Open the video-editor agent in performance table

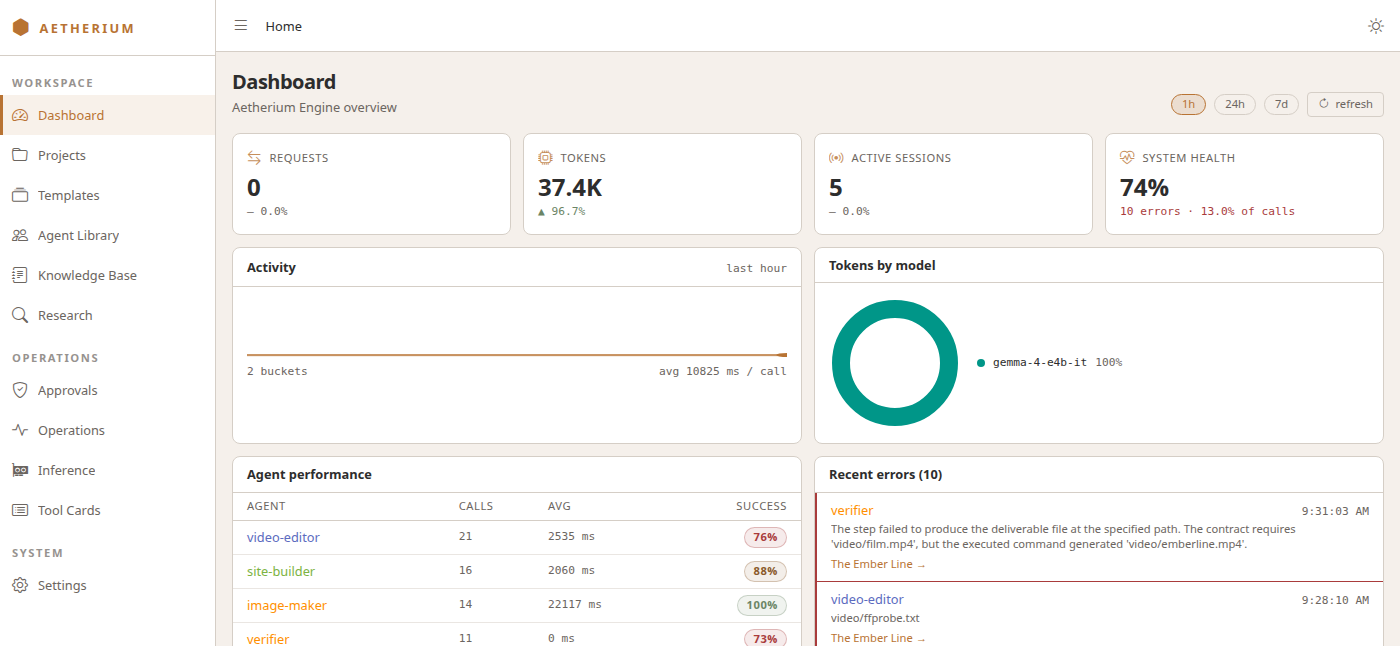pyautogui.click(x=283, y=537)
